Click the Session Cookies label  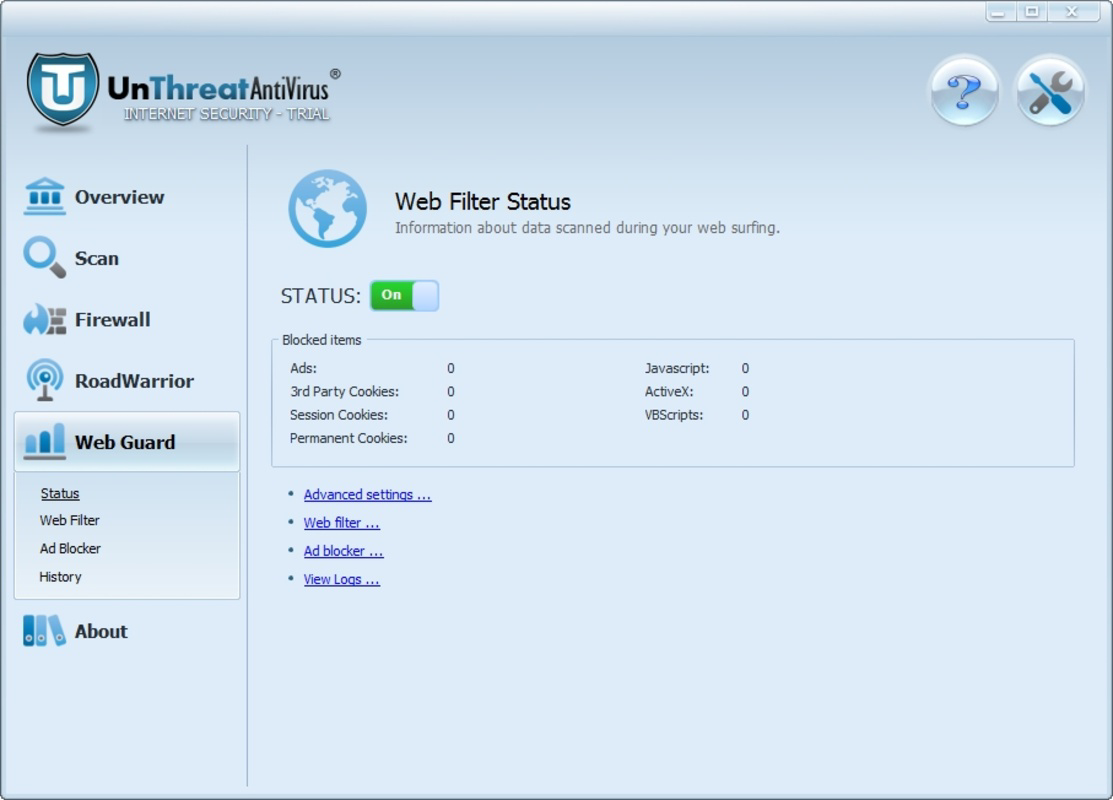click(x=339, y=415)
